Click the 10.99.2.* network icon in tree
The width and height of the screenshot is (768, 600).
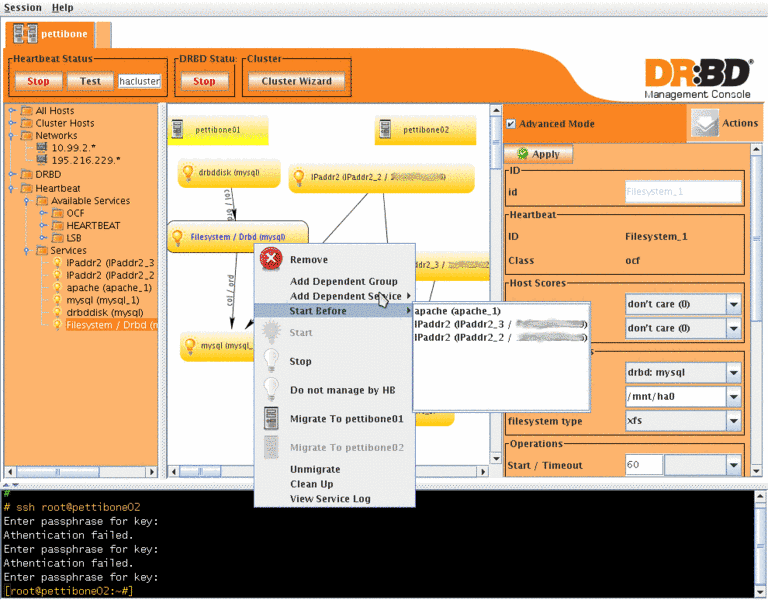pos(42,147)
